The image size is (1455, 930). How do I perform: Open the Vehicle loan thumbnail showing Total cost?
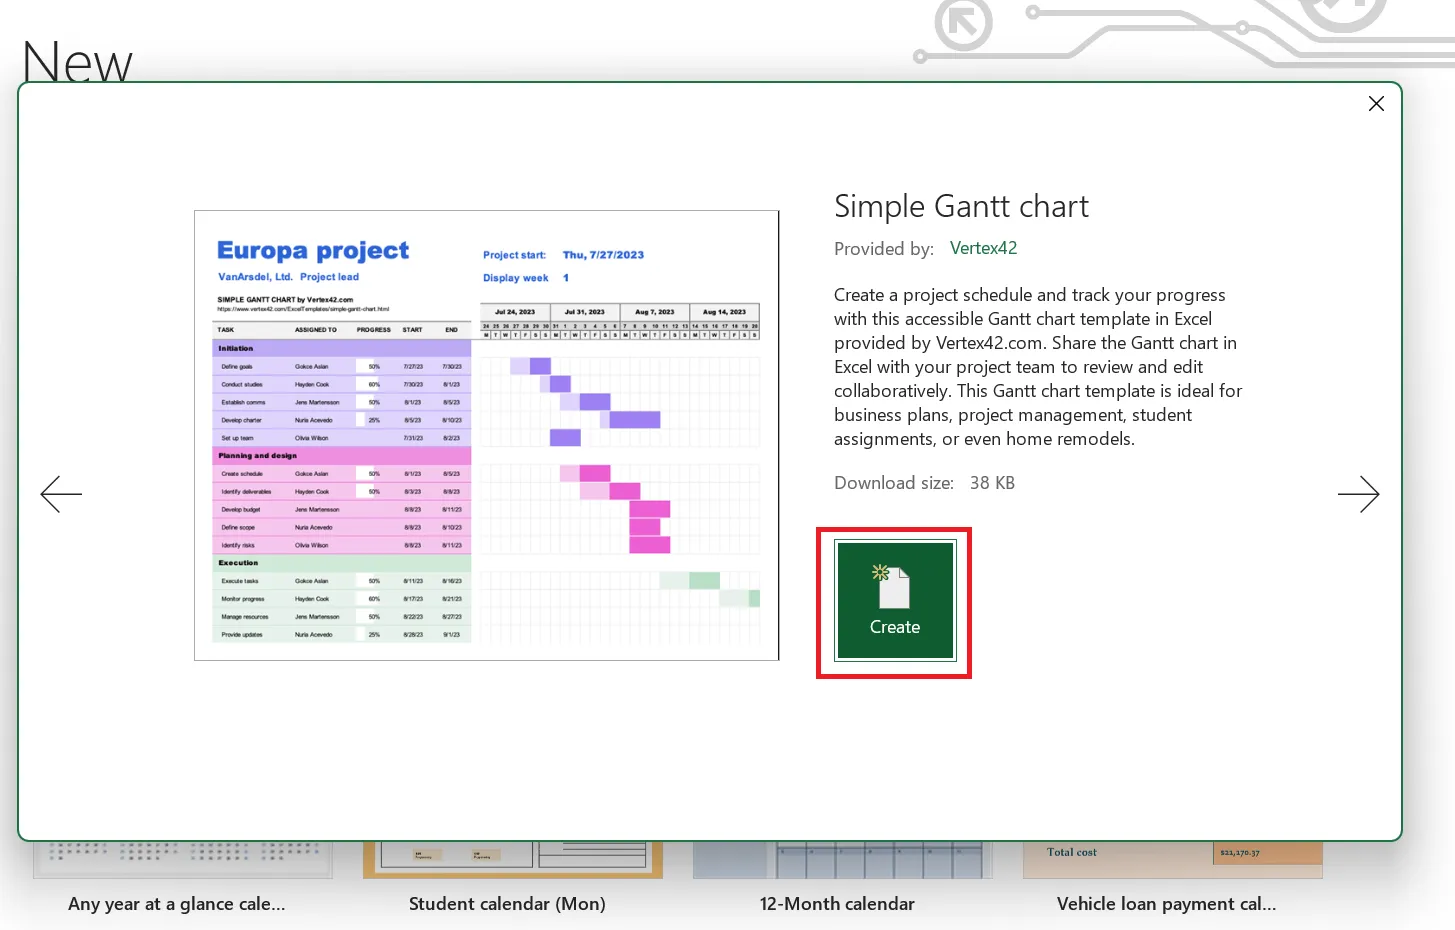[x=1173, y=860]
